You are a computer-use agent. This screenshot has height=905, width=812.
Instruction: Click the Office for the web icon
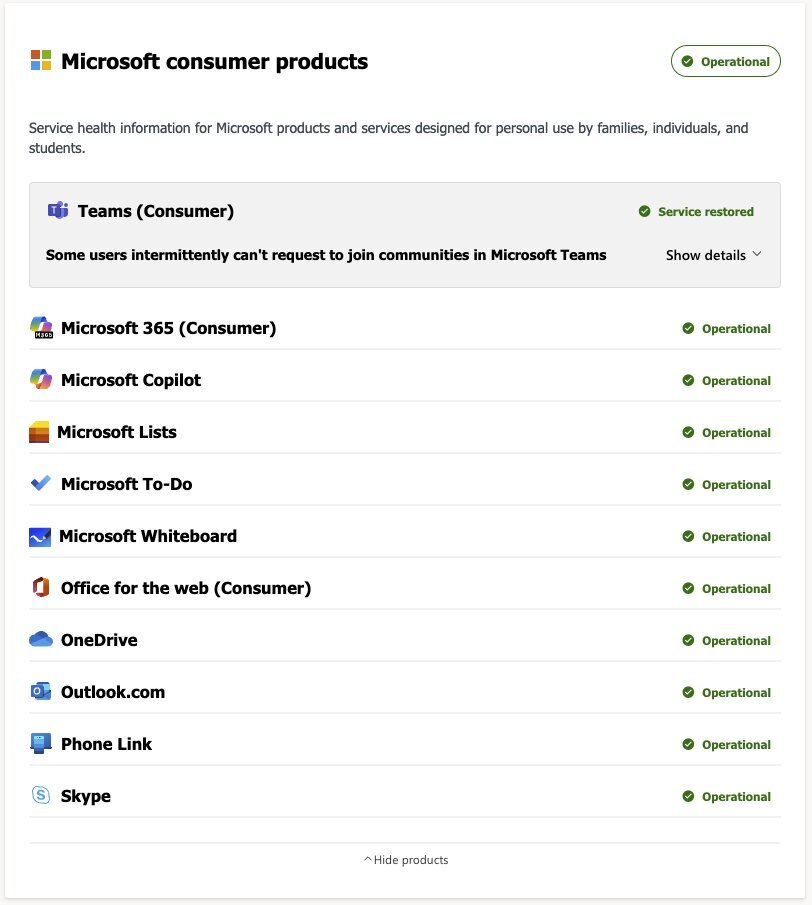click(41, 588)
